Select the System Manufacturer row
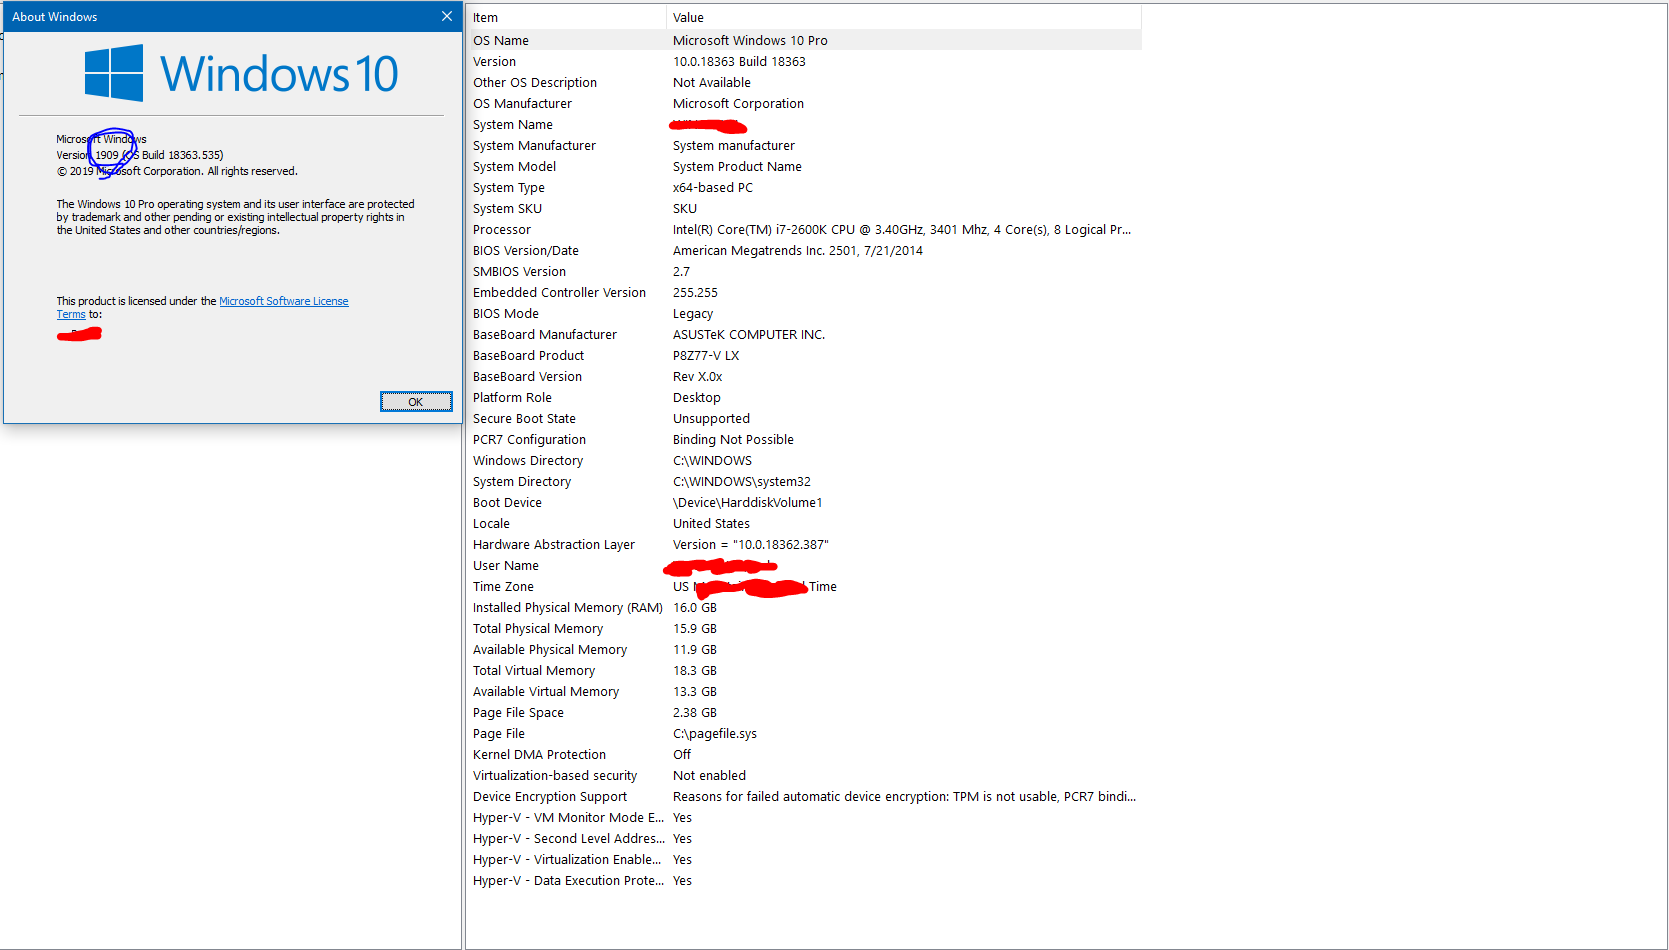Image resolution: width=1669 pixels, height=950 pixels. [x=804, y=145]
